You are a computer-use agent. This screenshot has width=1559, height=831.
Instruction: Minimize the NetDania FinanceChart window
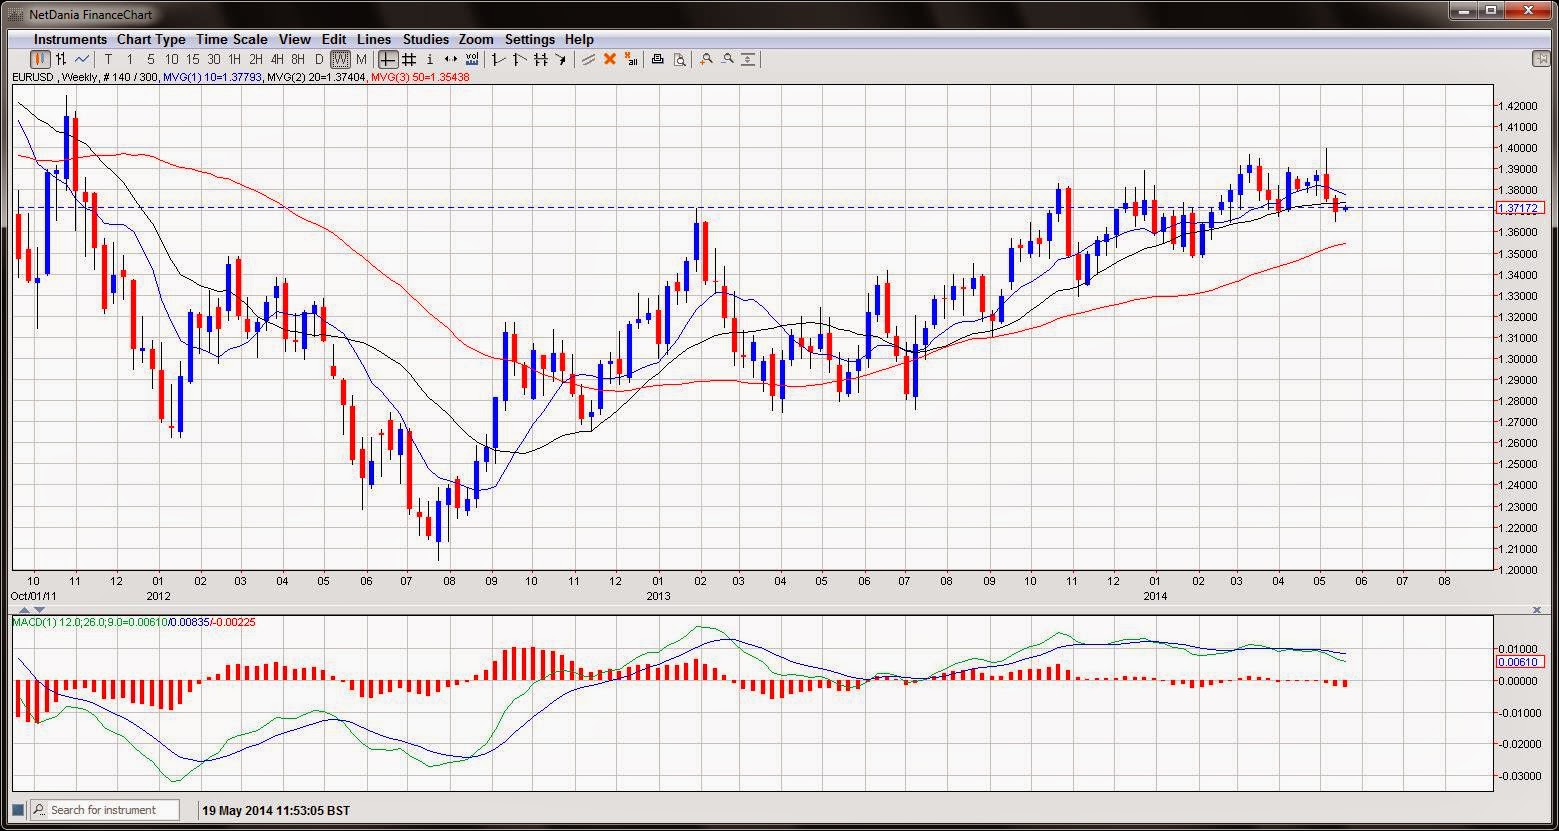1464,10
